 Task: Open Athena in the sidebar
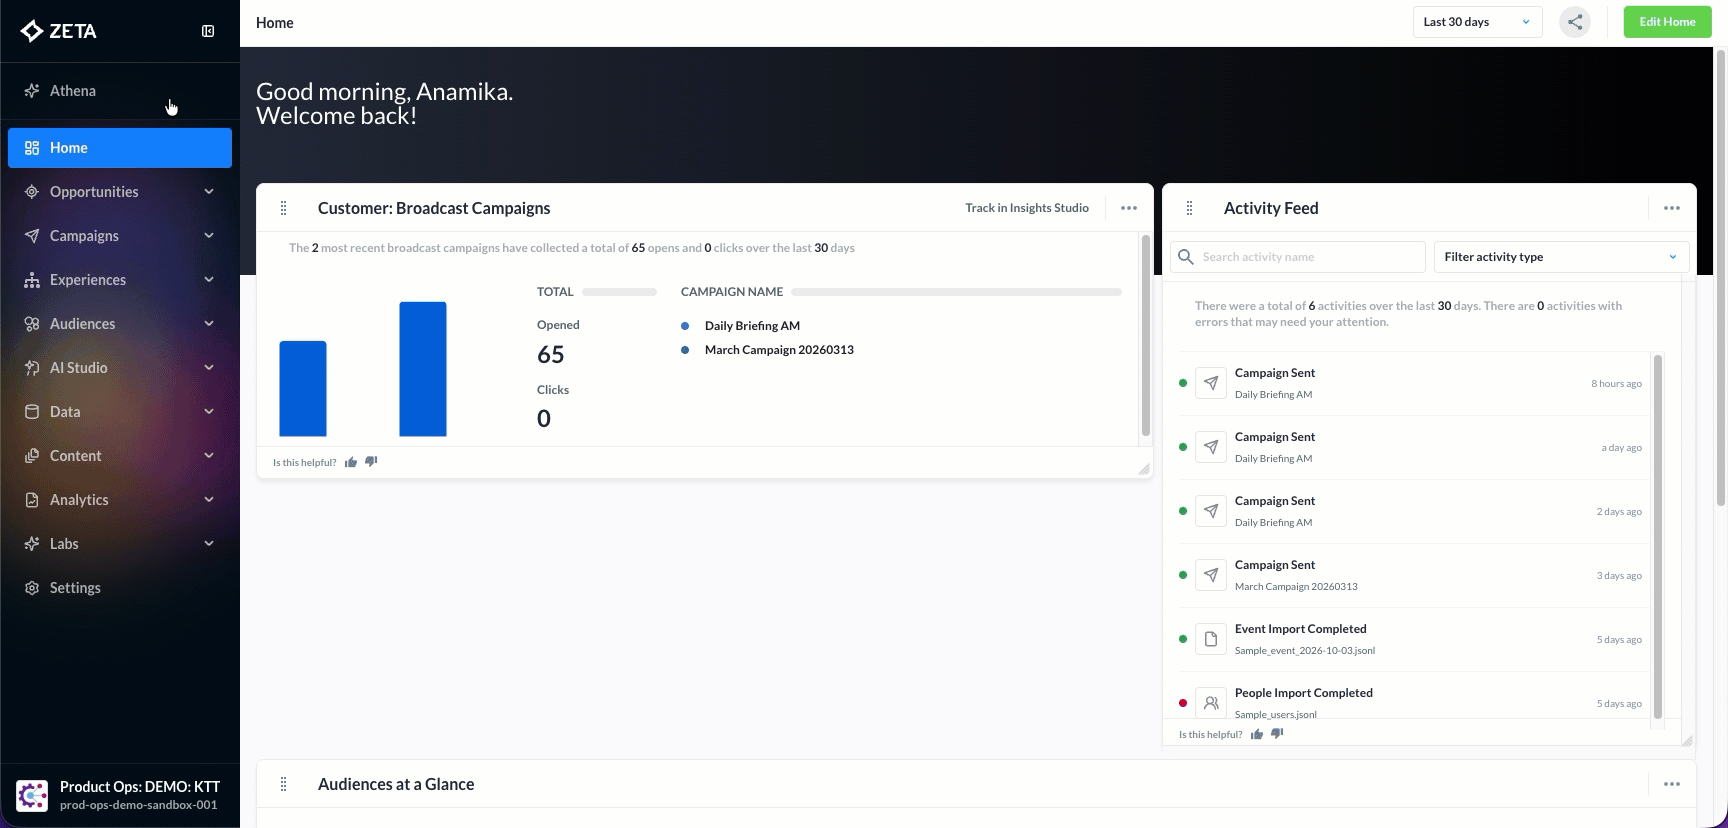pos(73,91)
